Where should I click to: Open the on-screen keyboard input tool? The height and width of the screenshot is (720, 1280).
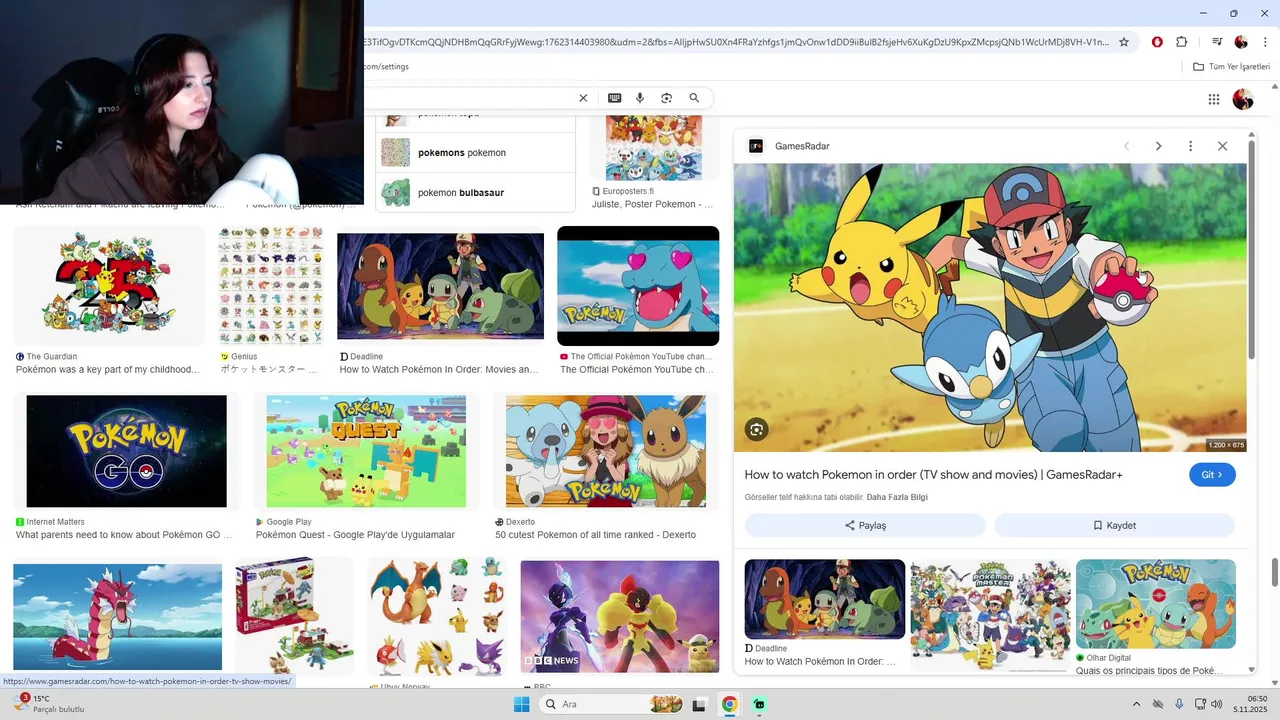(x=614, y=98)
